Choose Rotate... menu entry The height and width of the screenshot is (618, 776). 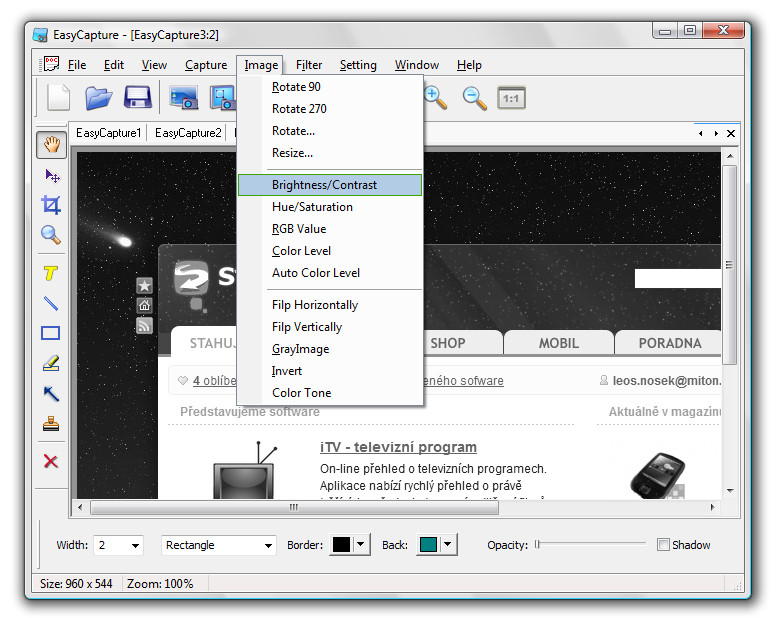(330, 131)
